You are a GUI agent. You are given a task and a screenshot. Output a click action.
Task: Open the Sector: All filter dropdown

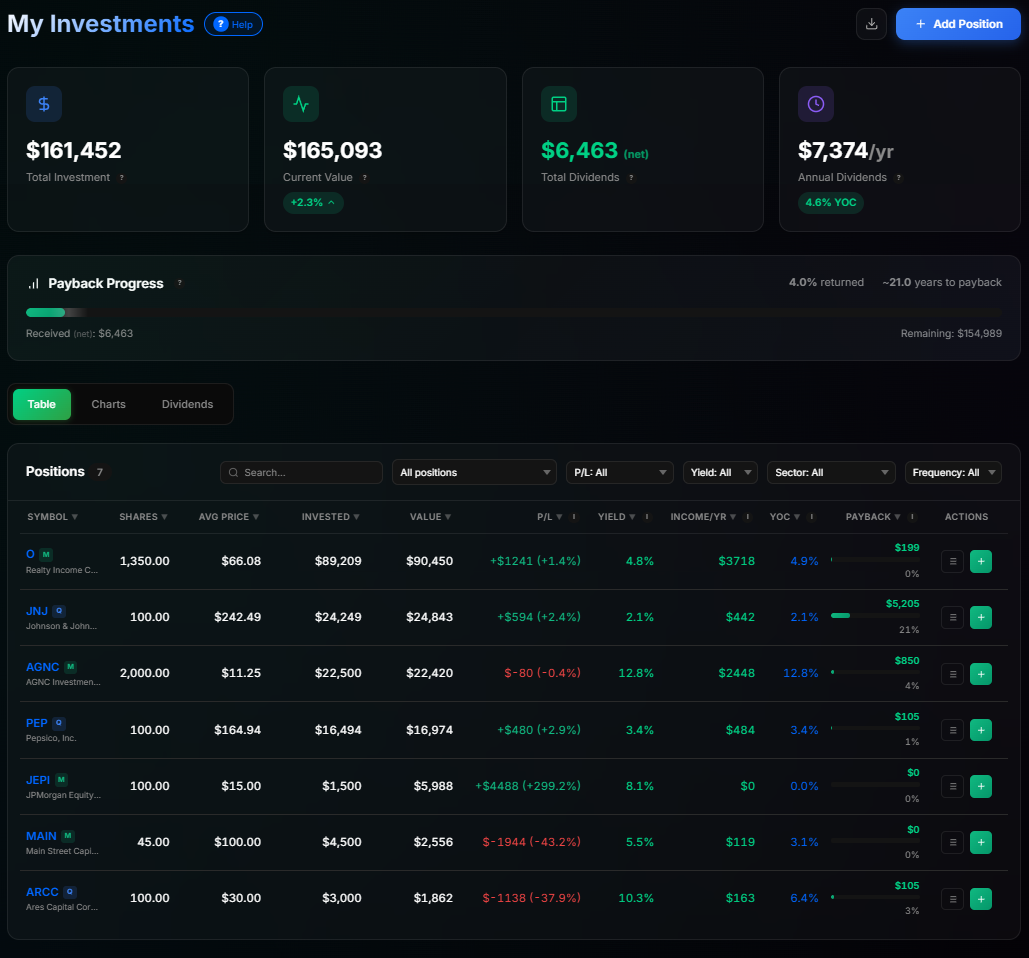click(x=831, y=471)
